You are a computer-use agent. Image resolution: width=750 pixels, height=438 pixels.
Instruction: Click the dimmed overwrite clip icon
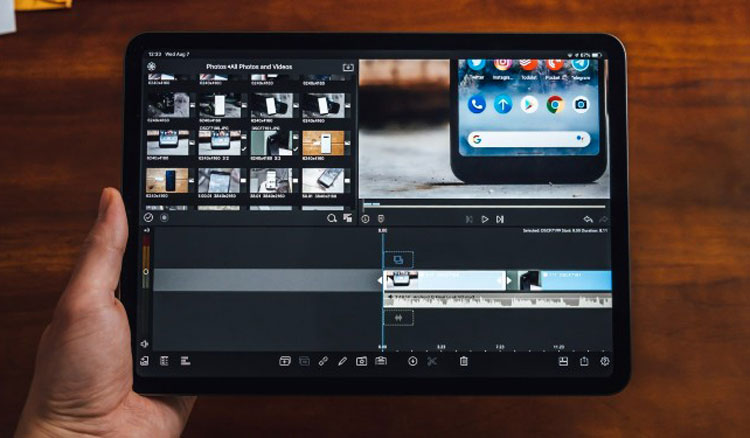(304, 361)
